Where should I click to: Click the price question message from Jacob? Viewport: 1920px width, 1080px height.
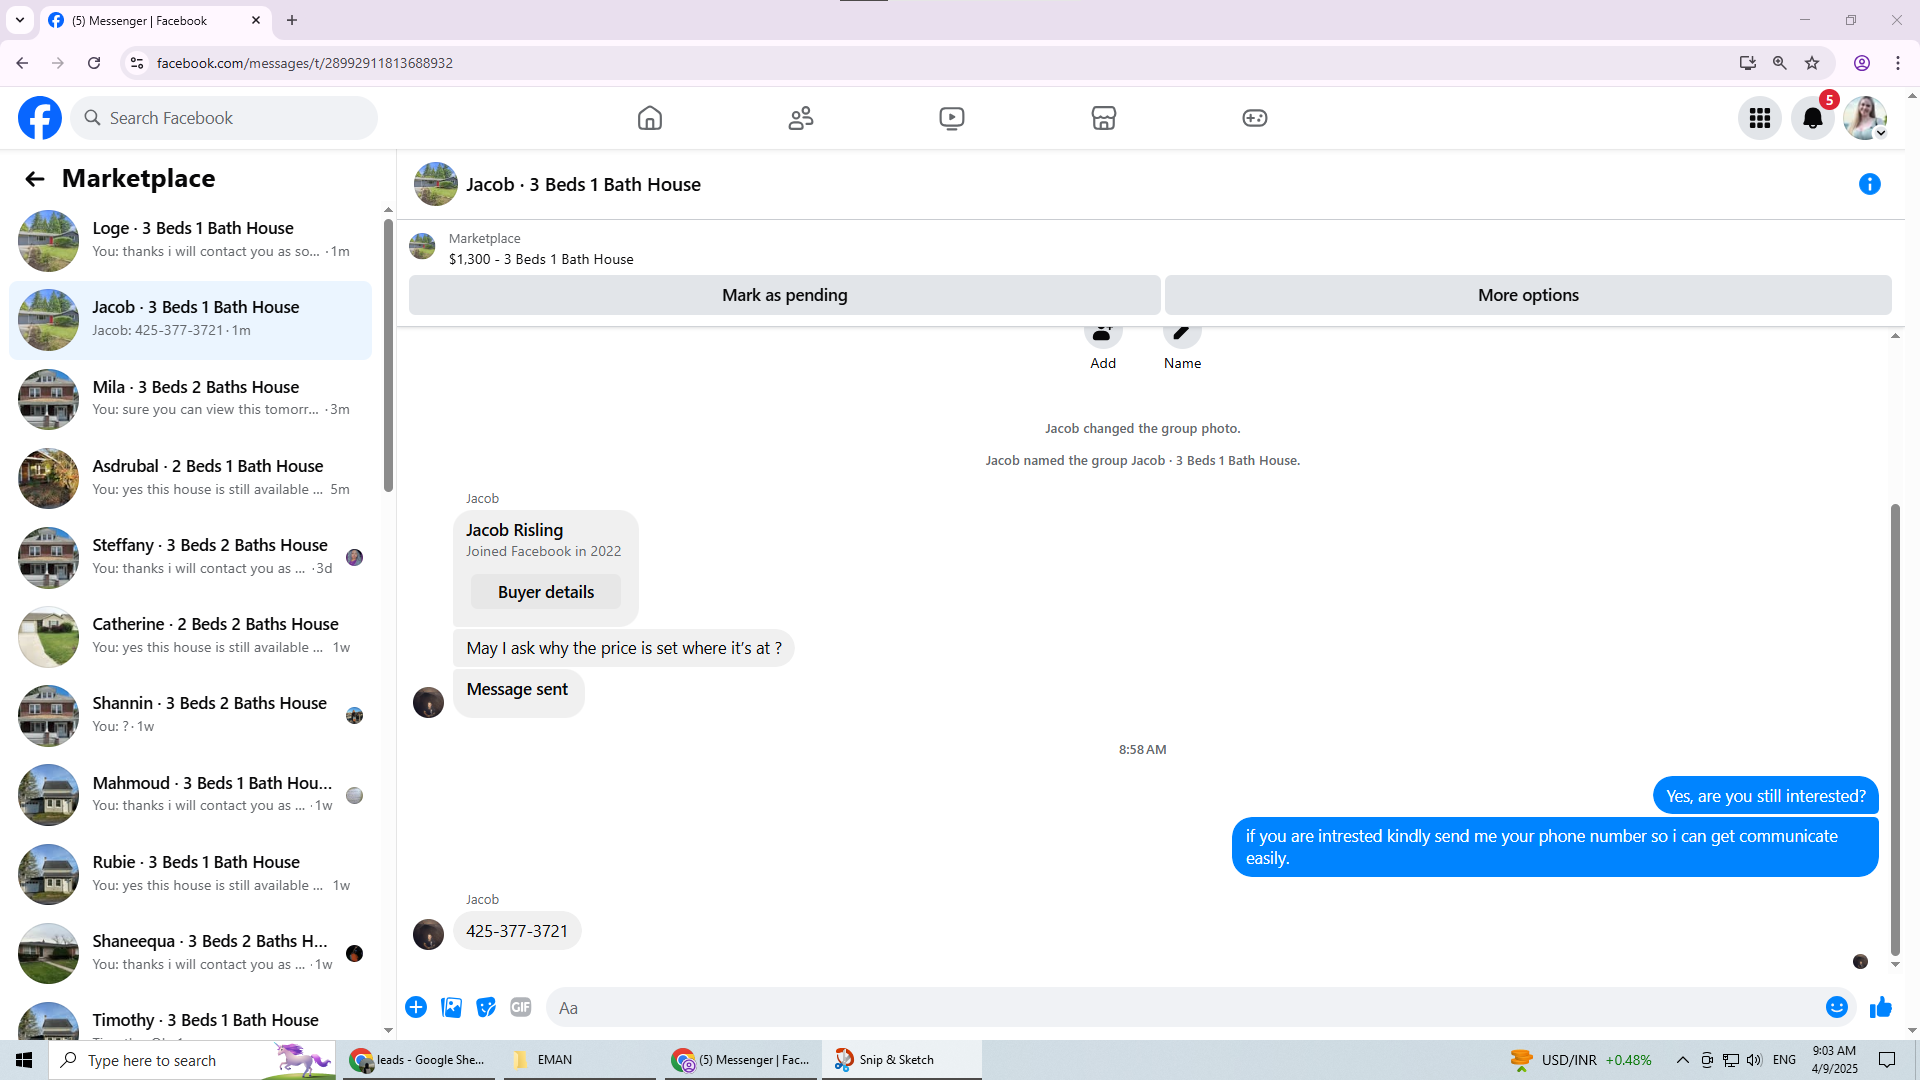[x=624, y=648]
